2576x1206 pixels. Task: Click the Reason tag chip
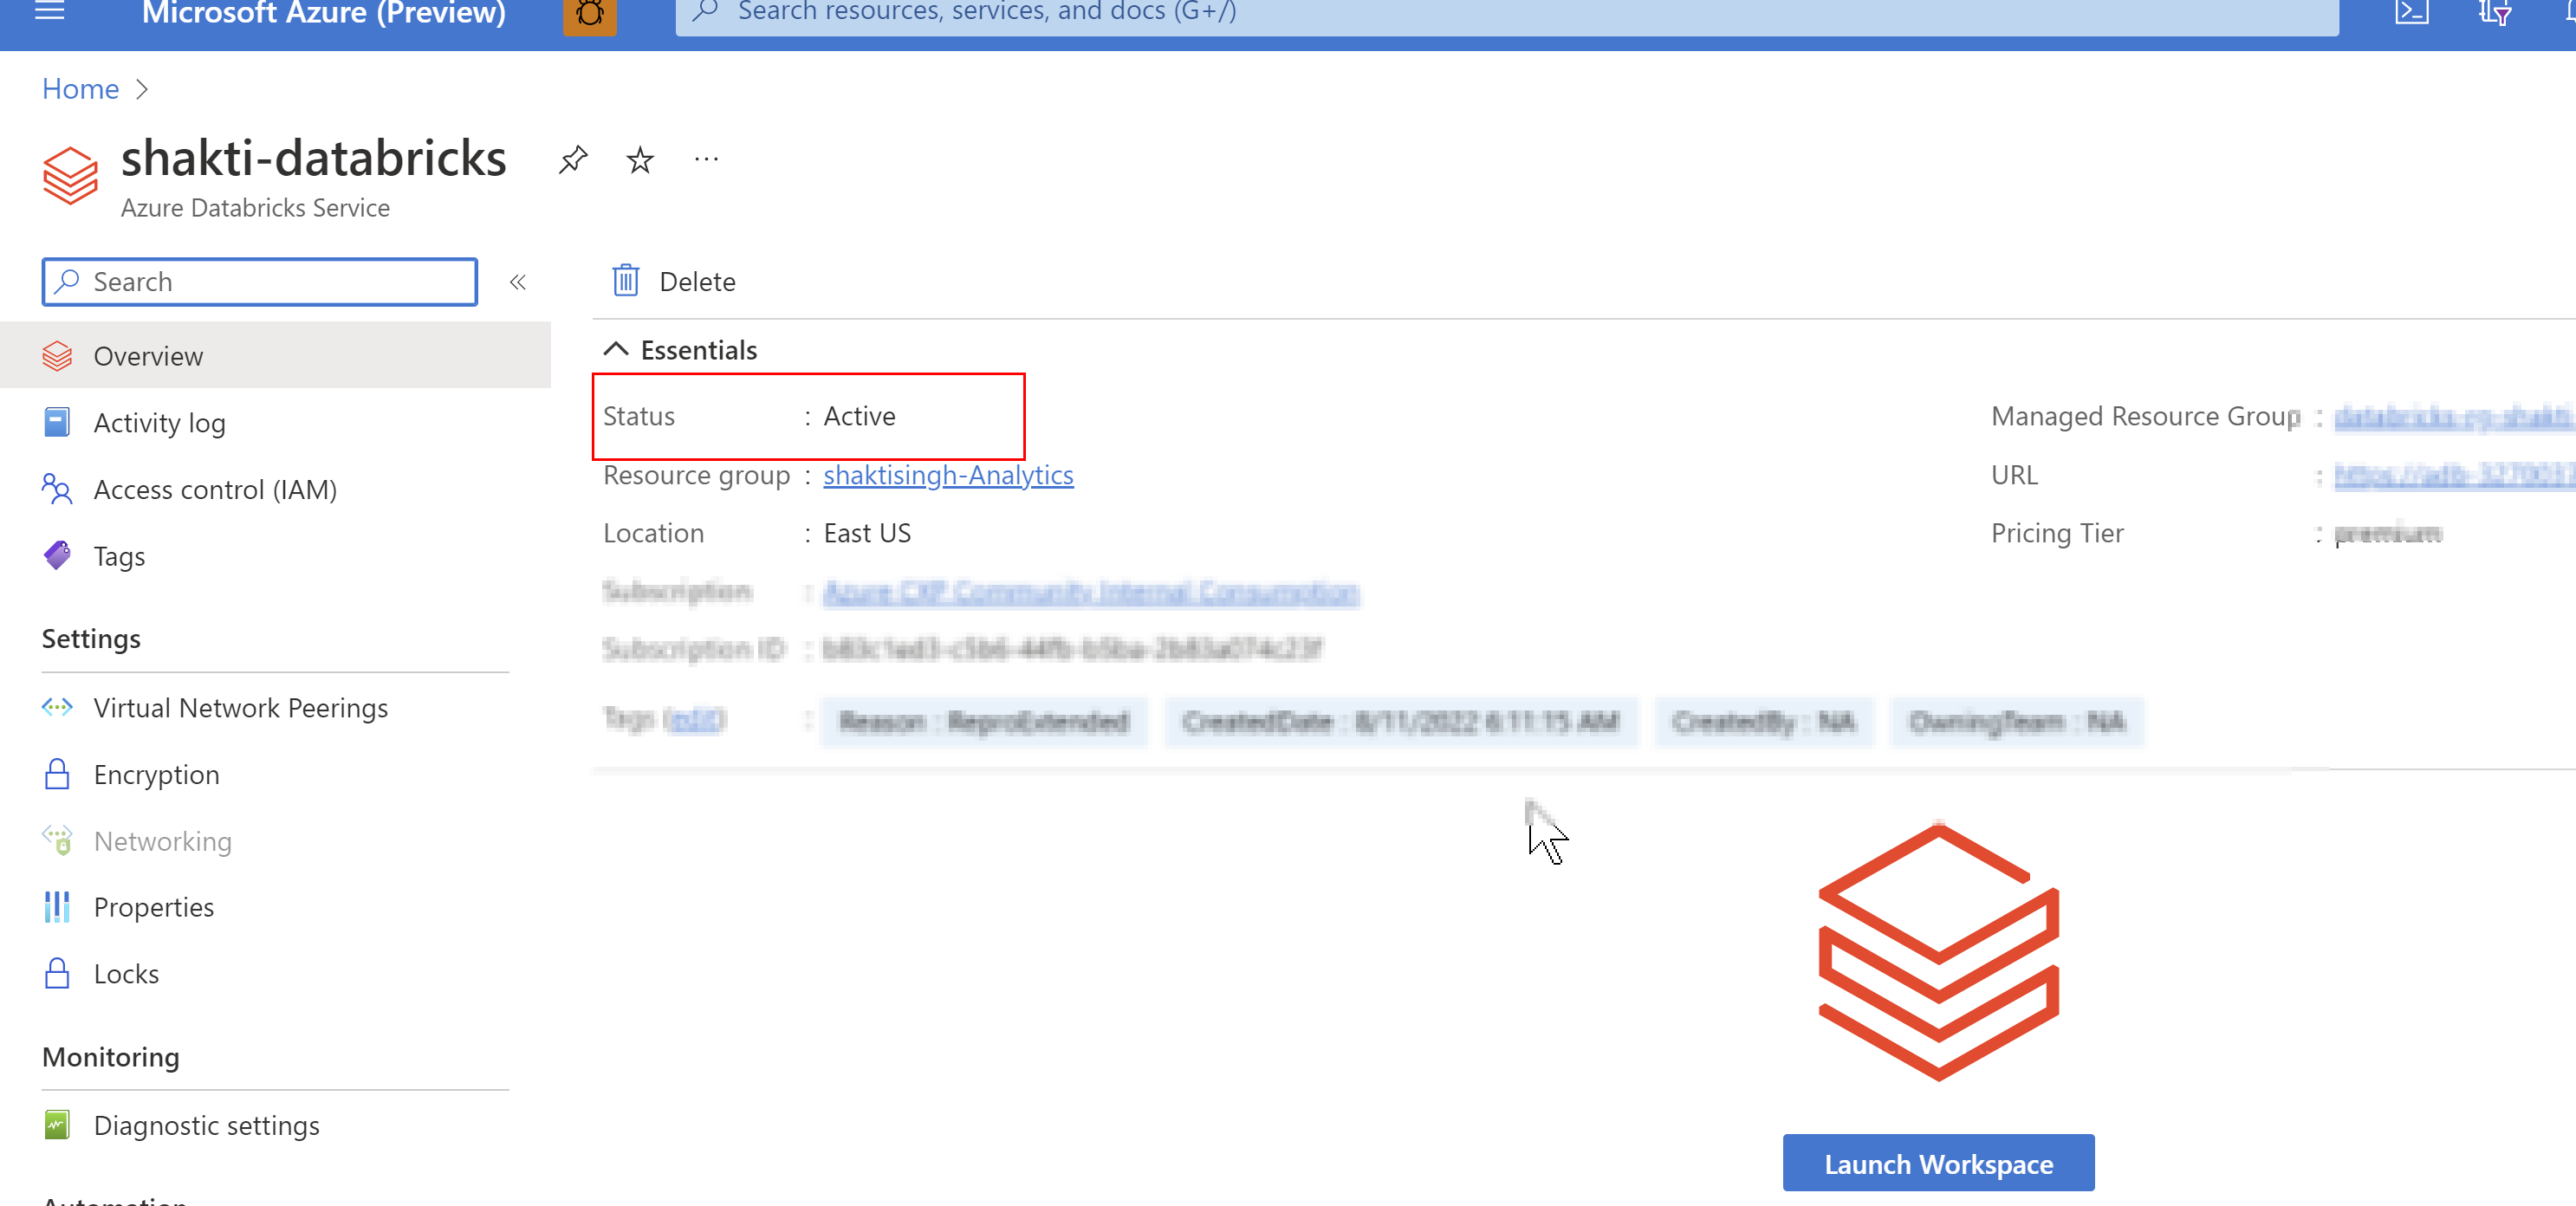(983, 721)
